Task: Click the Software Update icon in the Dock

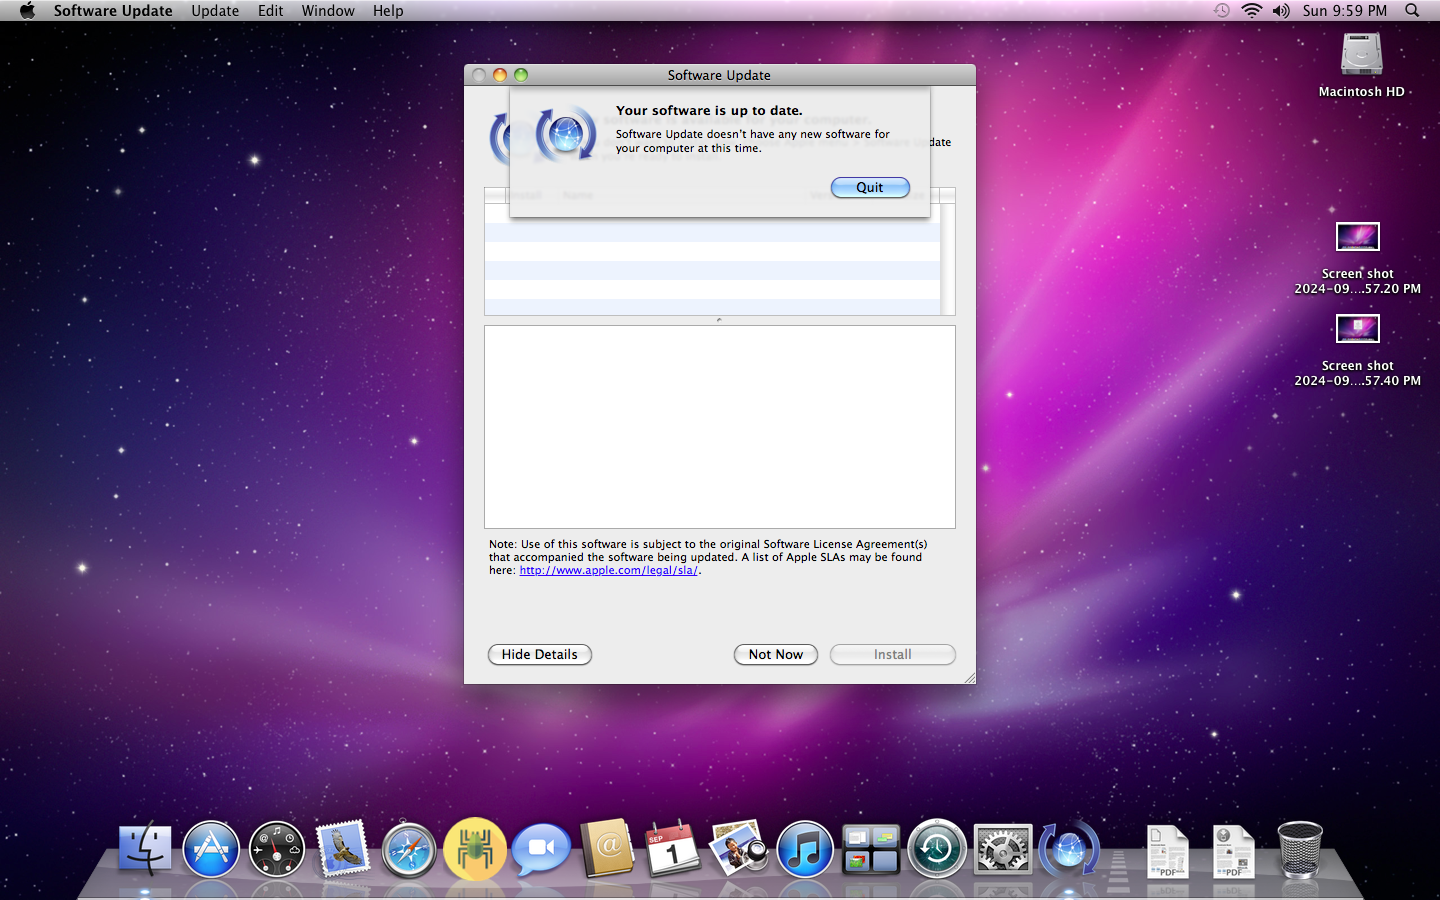Action: click(1069, 849)
